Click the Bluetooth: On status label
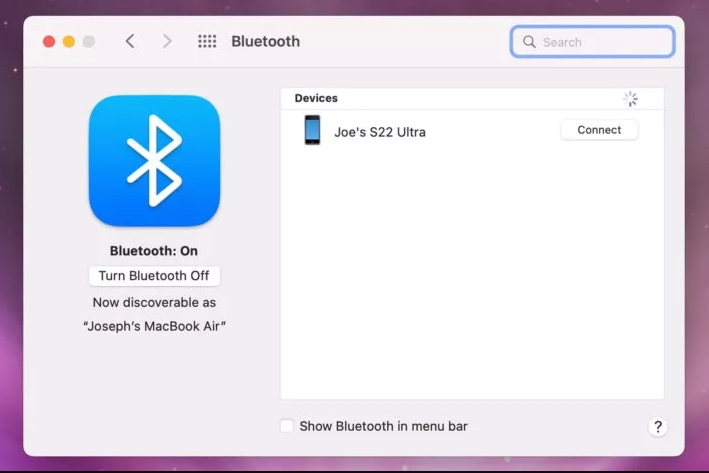The height and width of the screenshot is (473, 709). click(154, 251)
